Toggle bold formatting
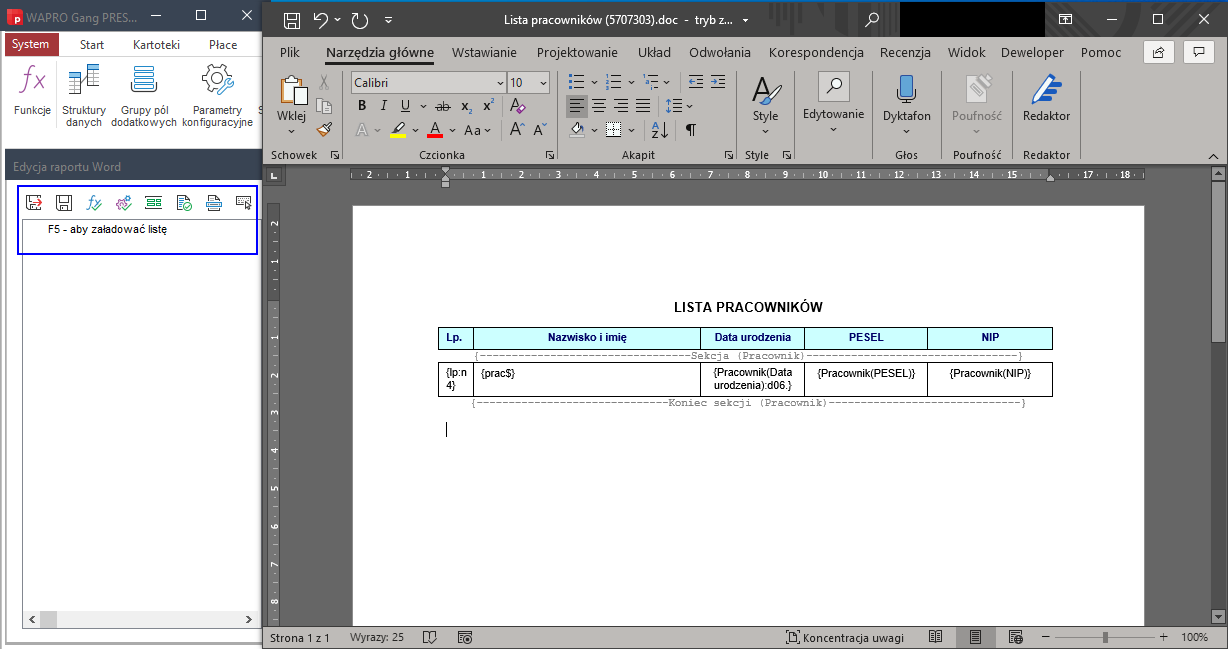 coord(362,106)
